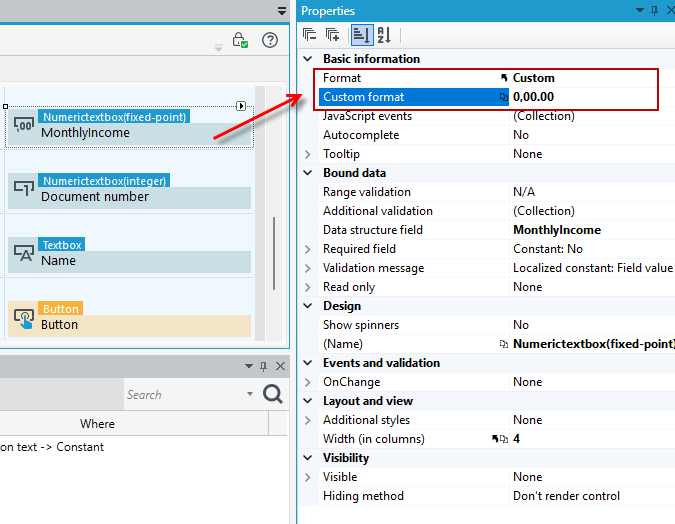
Task: Click the 'on text -> Constant' row
Action: pos(52,447)
